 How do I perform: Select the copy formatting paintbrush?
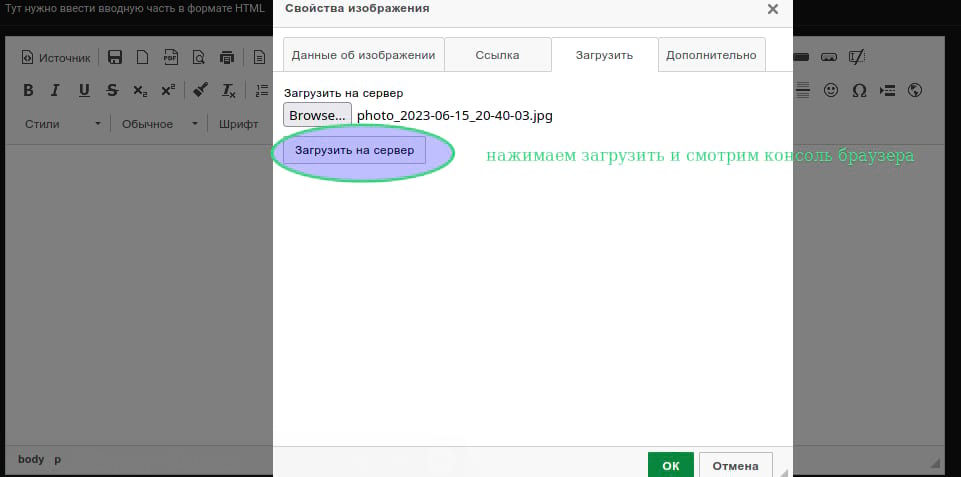200,91
